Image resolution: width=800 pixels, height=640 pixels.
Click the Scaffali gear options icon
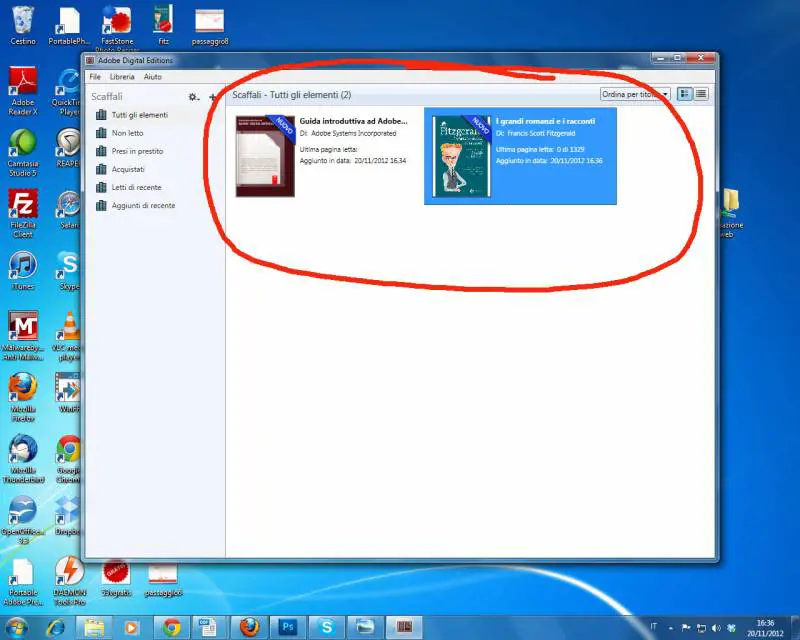[193, 96]
